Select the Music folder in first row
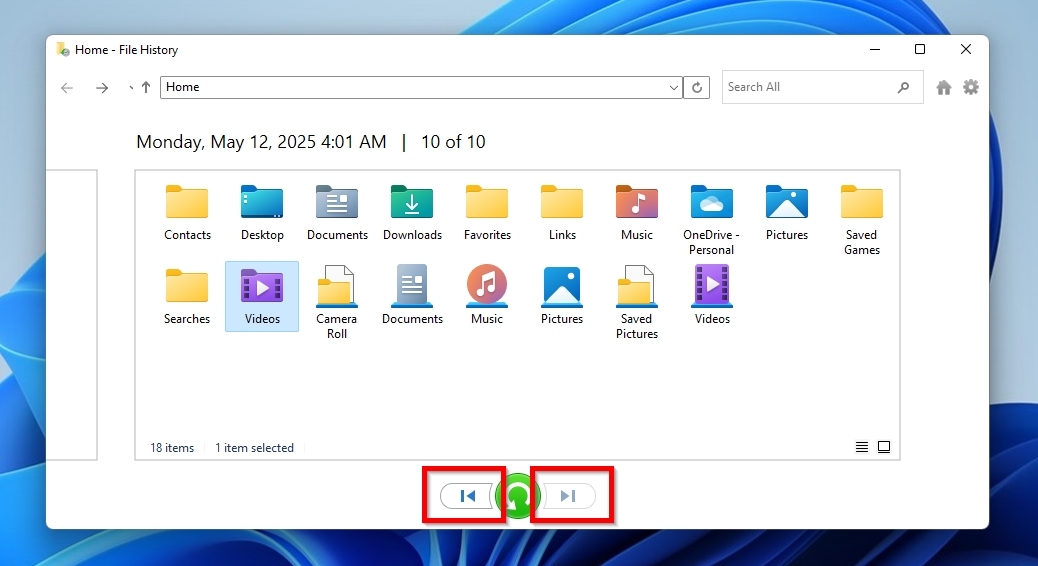This screenshot has width=1038, height=566. click(637, 213)
